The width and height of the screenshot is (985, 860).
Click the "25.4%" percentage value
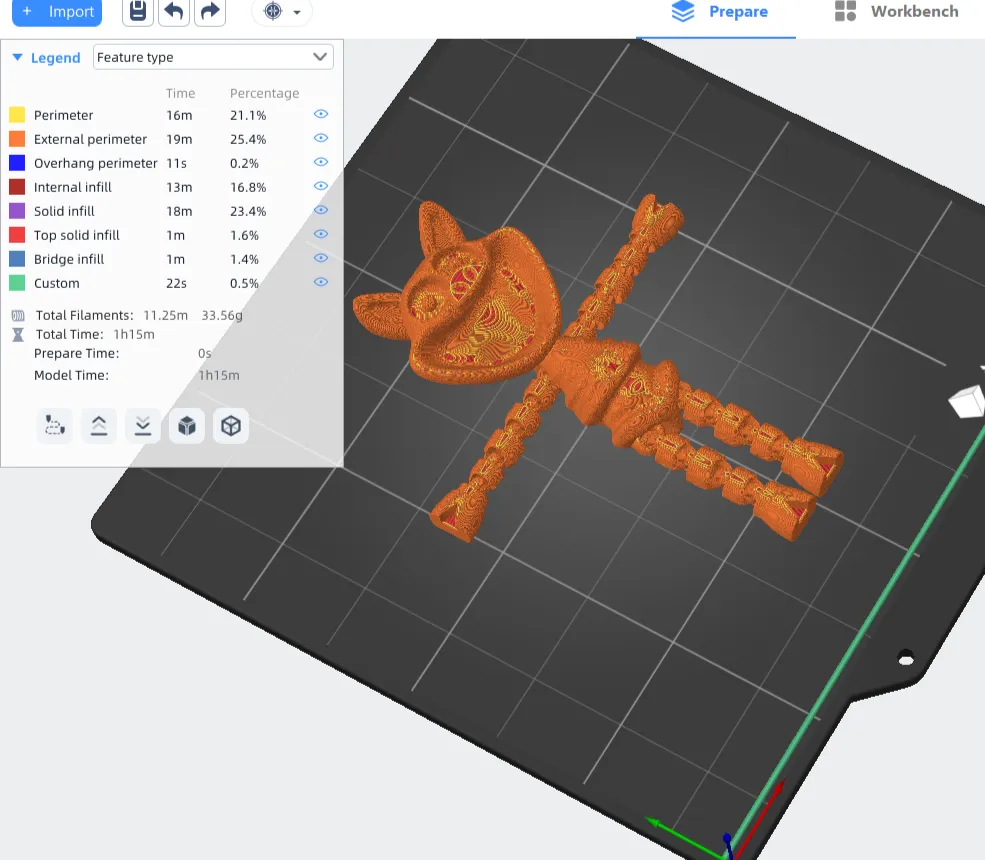coord(248,139)
